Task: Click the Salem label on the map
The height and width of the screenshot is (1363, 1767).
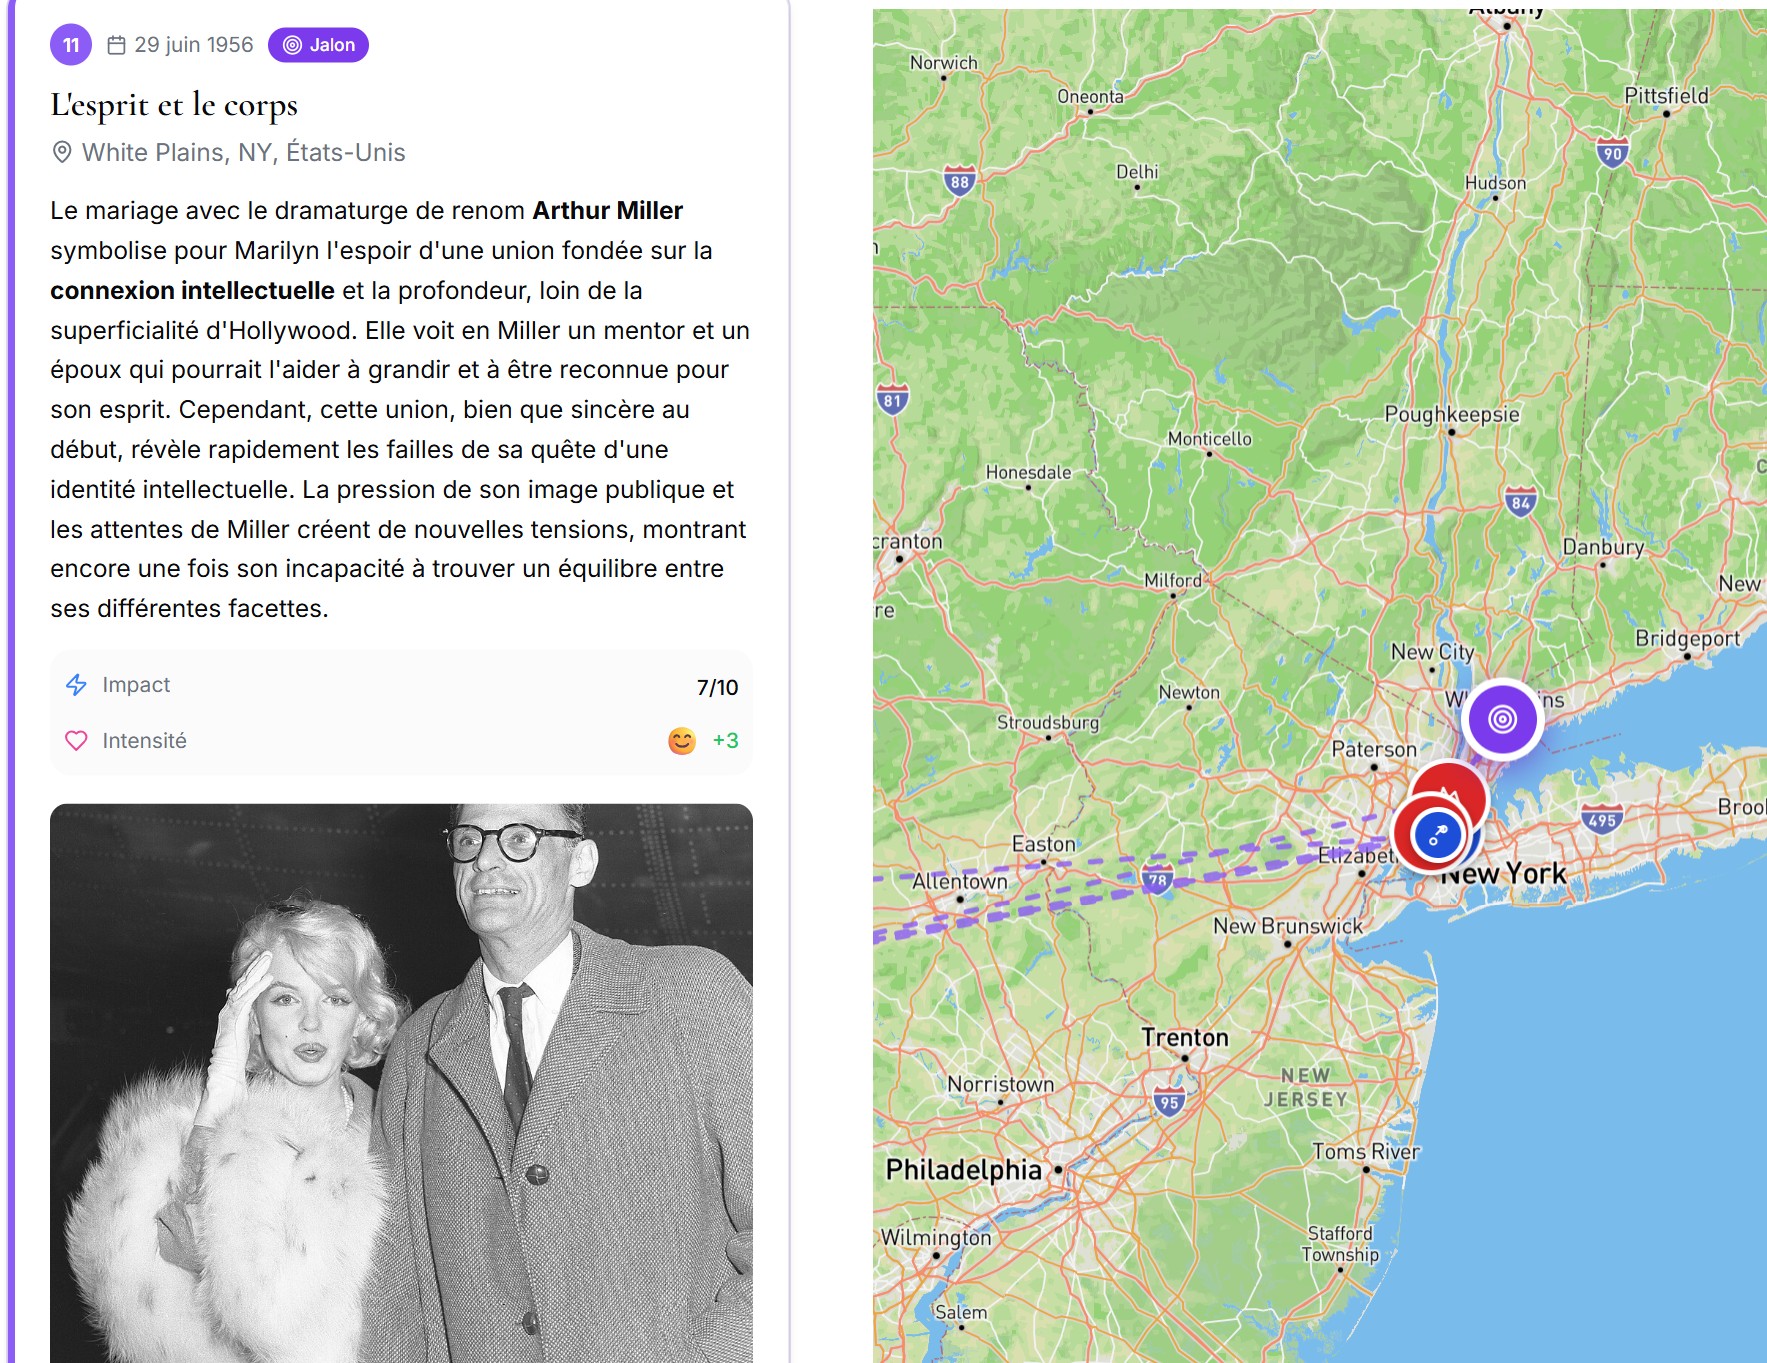Action: [x=961, y=1312]
